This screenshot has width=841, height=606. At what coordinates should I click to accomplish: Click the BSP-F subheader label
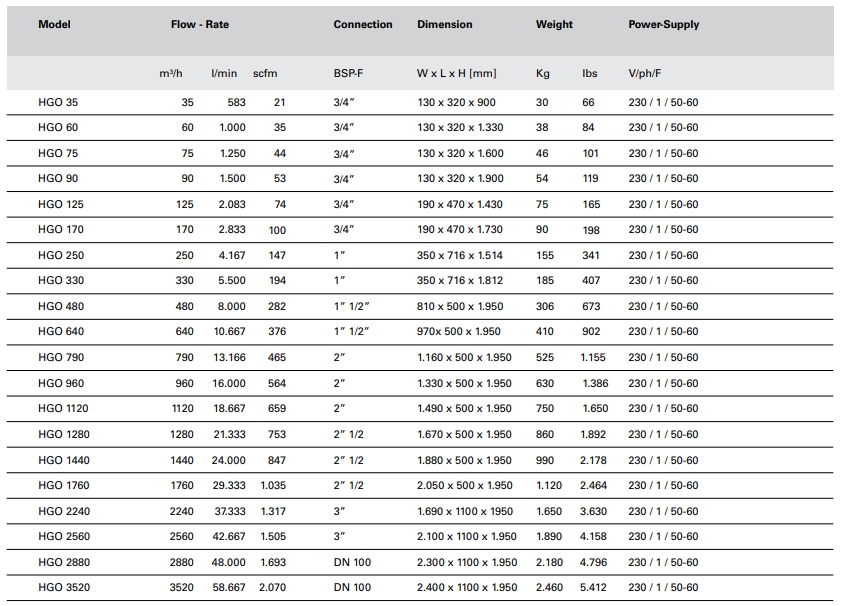coord(348,74)
